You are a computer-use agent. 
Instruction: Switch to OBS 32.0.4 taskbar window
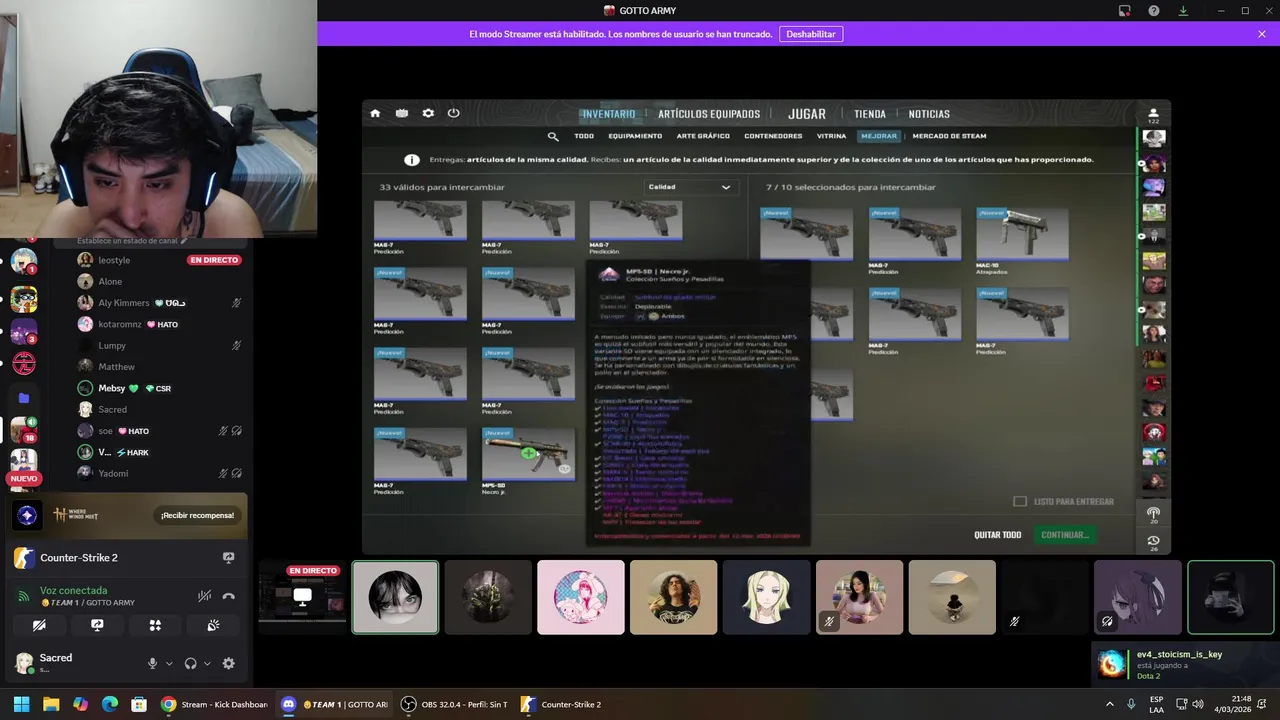point(455,704)
